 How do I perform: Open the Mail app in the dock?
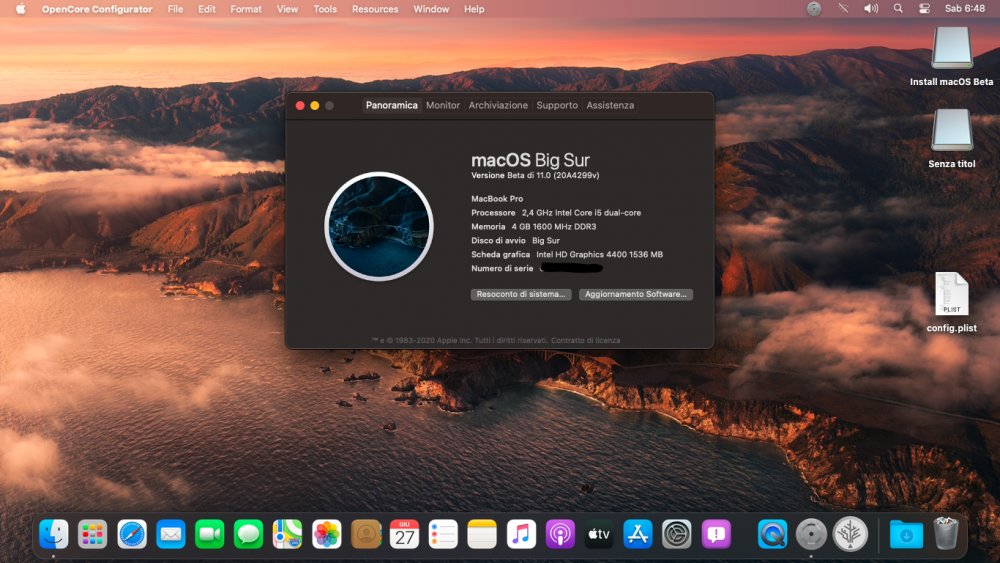(x=171, y=534)
